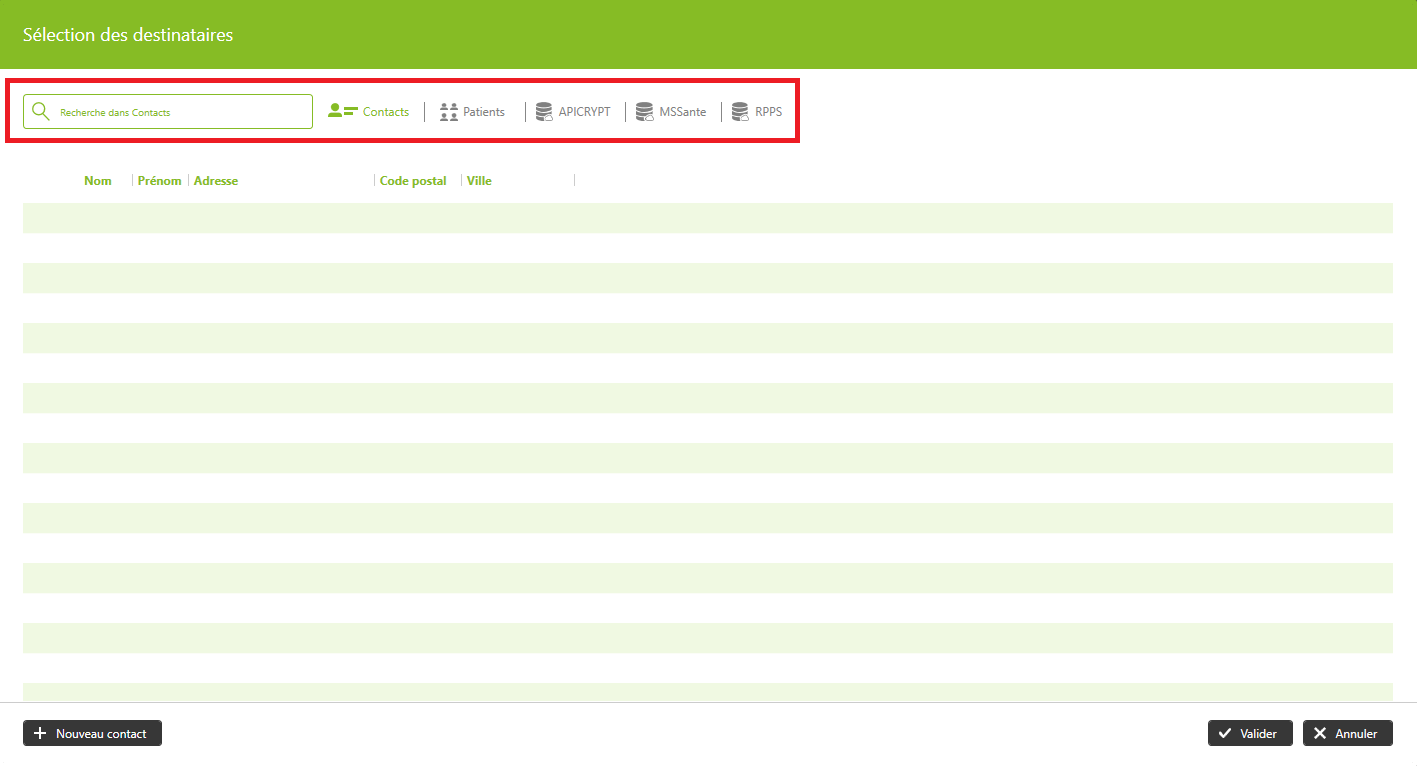Click the RPPS database icon

(x=740, y=112)
